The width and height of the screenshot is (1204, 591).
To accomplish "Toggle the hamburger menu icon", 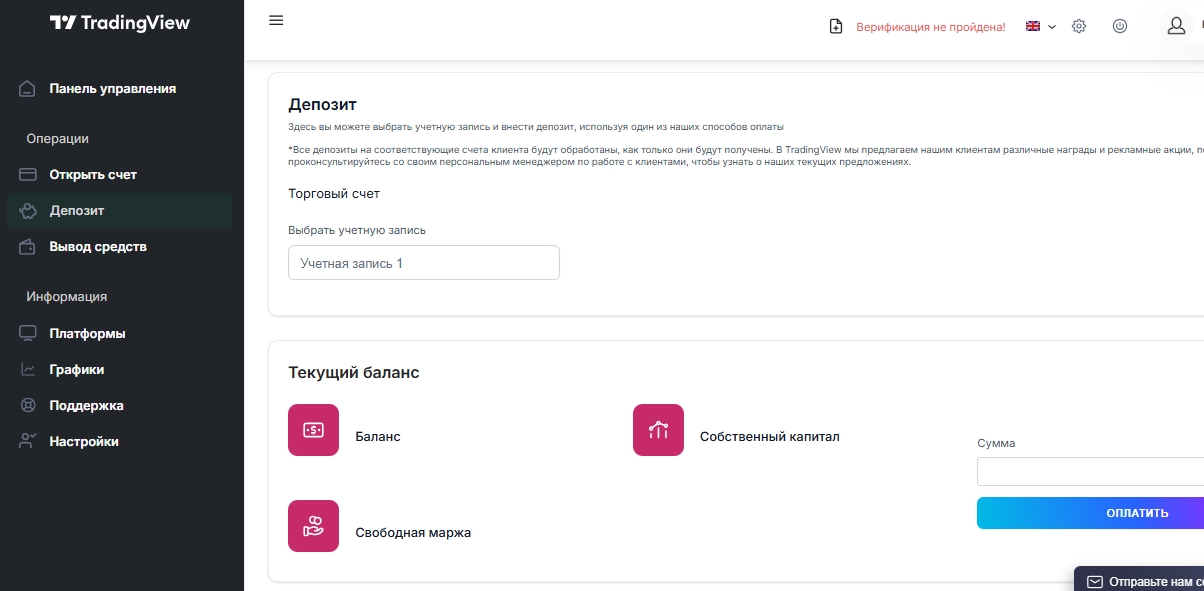I will click(276, 20).
